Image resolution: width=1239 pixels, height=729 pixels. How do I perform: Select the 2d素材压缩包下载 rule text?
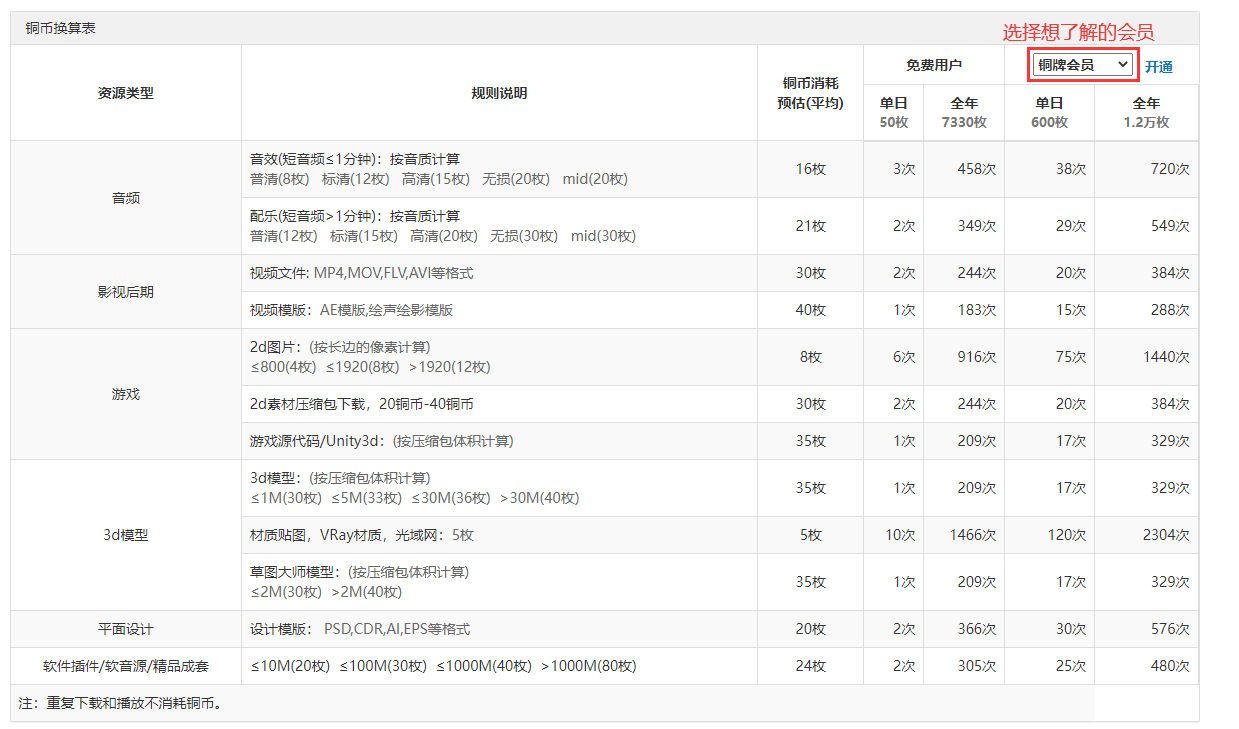(362, 404)
